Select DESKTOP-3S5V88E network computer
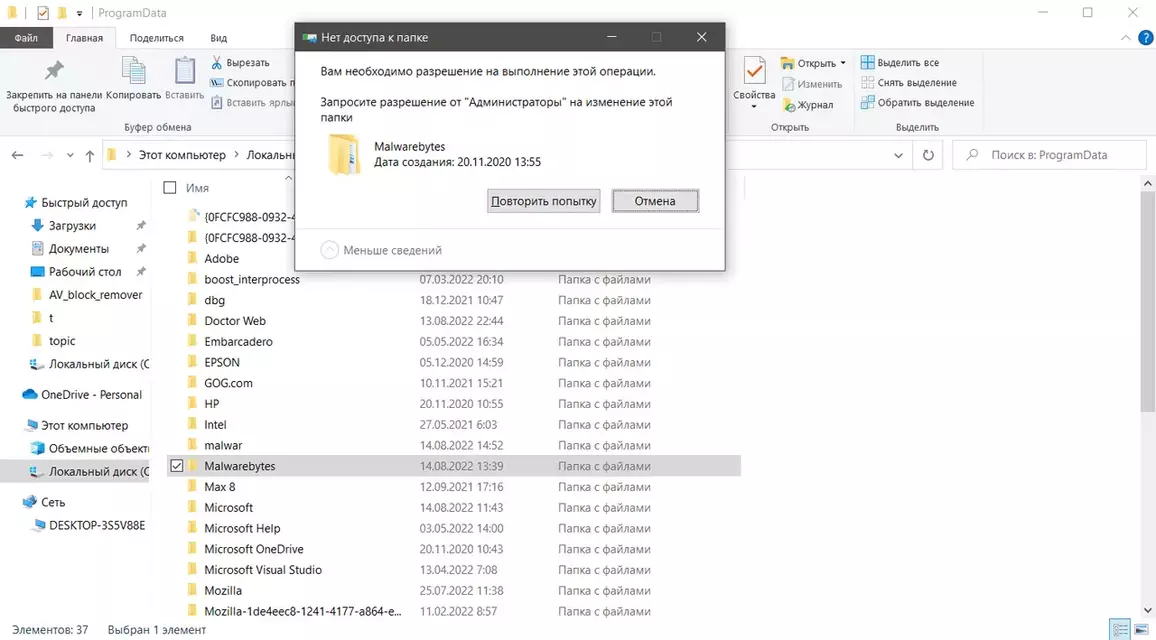Screen dimensions: 1156x640 pos(88,526)
